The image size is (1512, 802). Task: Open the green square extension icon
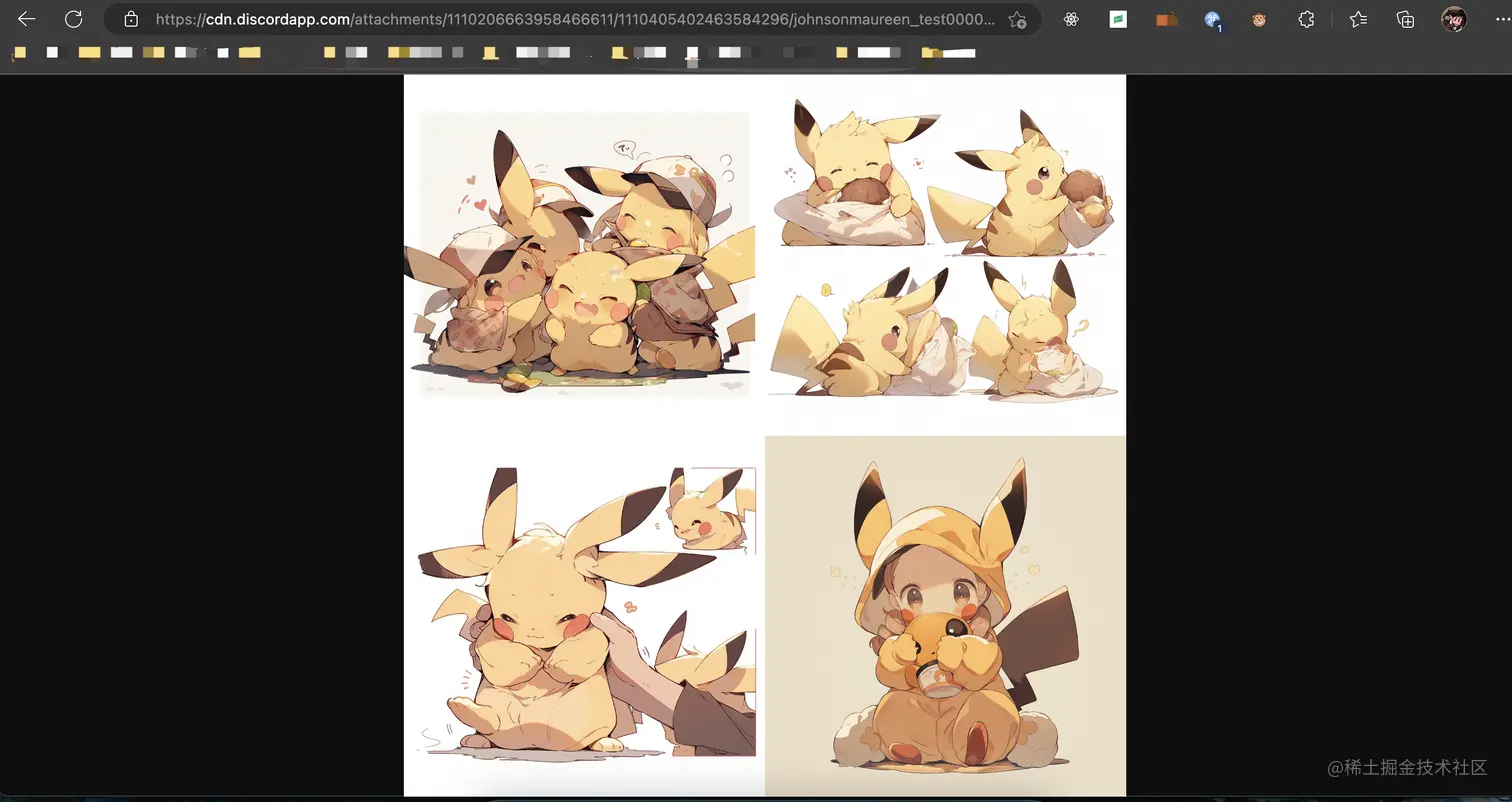point(1118,19)
